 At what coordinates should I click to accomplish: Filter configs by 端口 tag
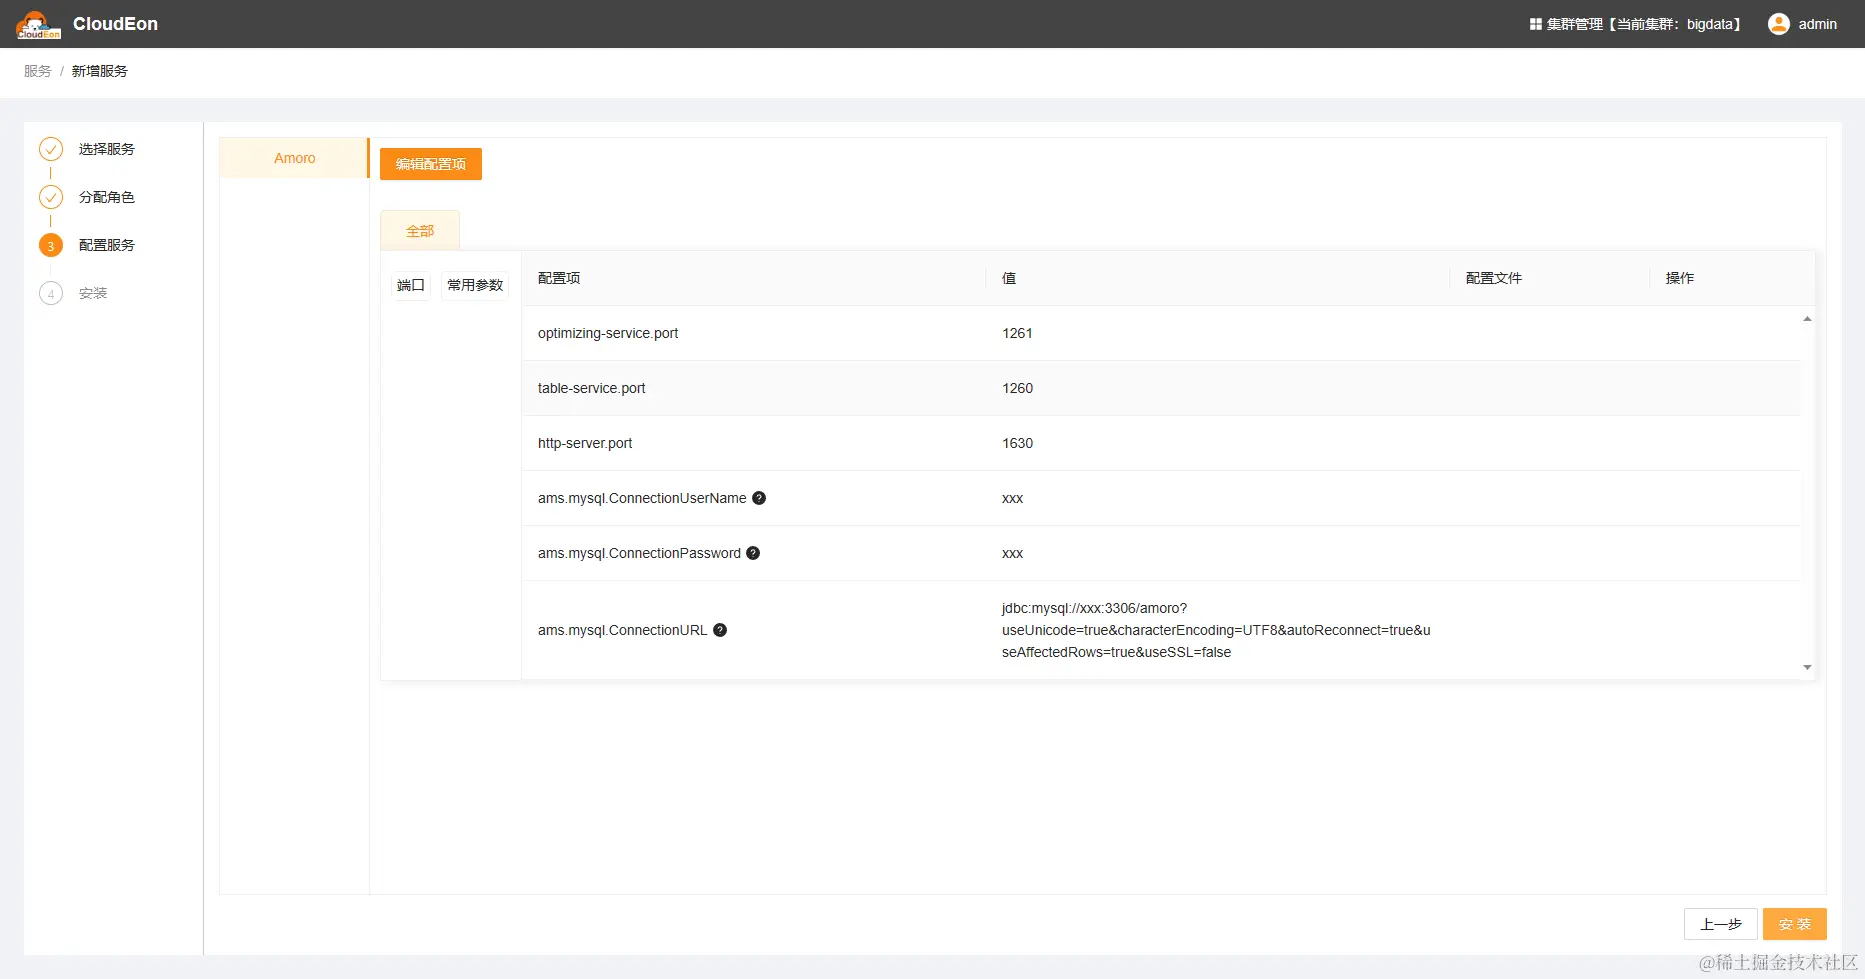coord(411,285)
